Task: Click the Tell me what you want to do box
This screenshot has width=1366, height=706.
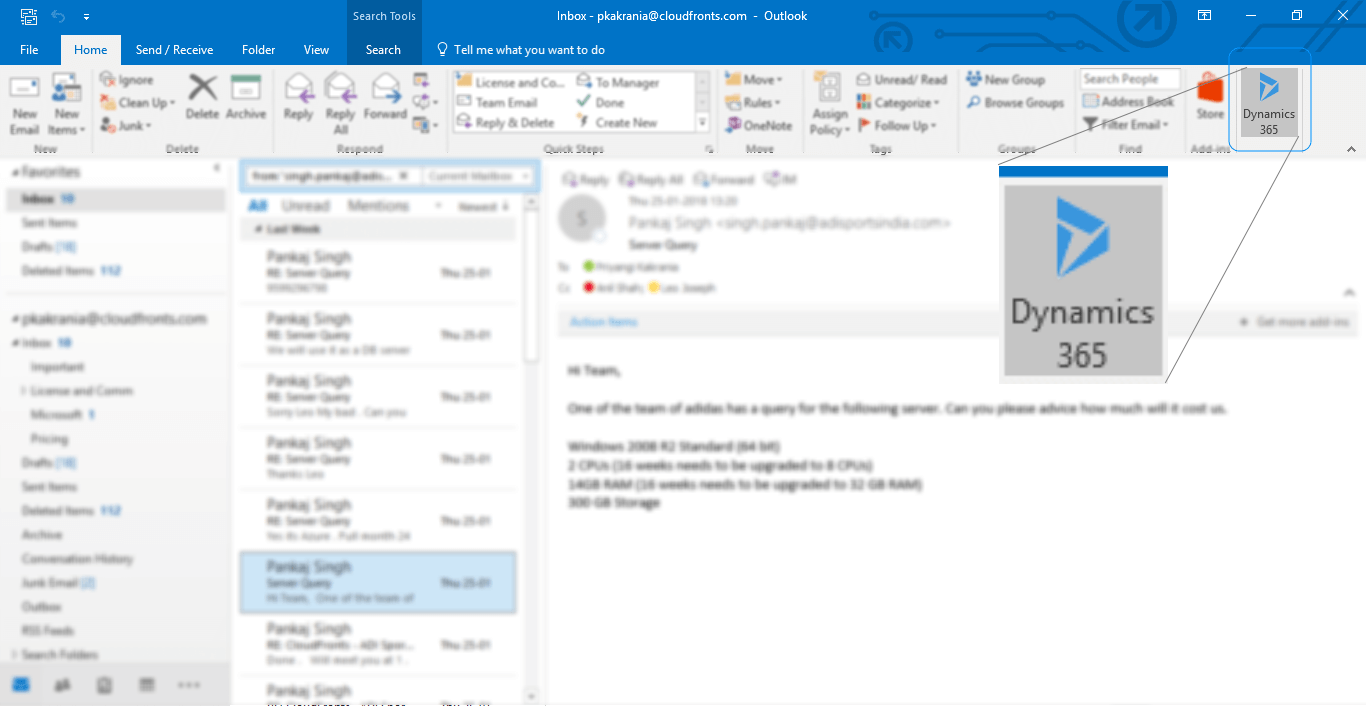Action: coord(520,50)
